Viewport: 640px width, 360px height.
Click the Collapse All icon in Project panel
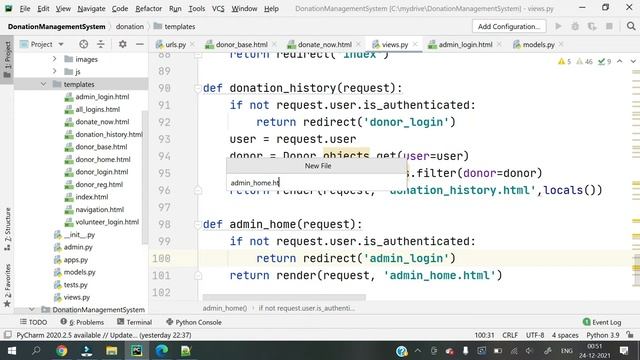[101, 44]
